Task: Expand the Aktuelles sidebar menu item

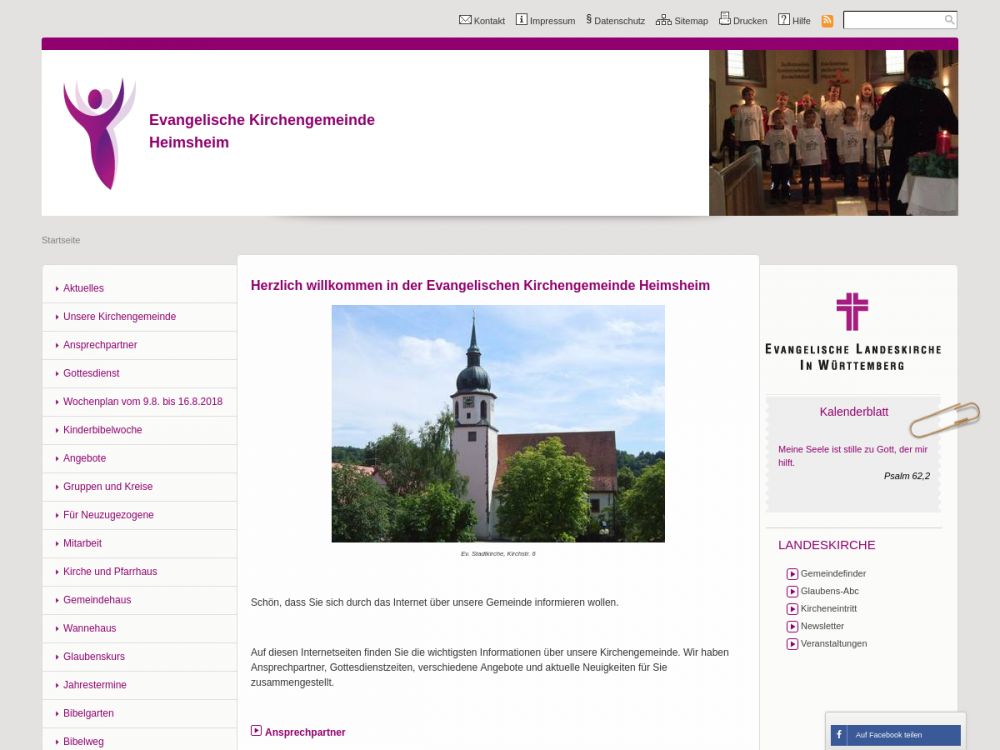Action: pos(83,288)
